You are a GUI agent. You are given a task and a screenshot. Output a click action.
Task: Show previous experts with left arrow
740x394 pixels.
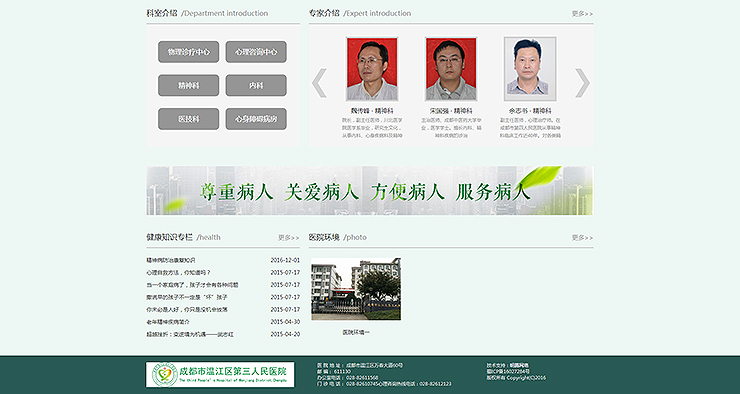coord(320,83)
